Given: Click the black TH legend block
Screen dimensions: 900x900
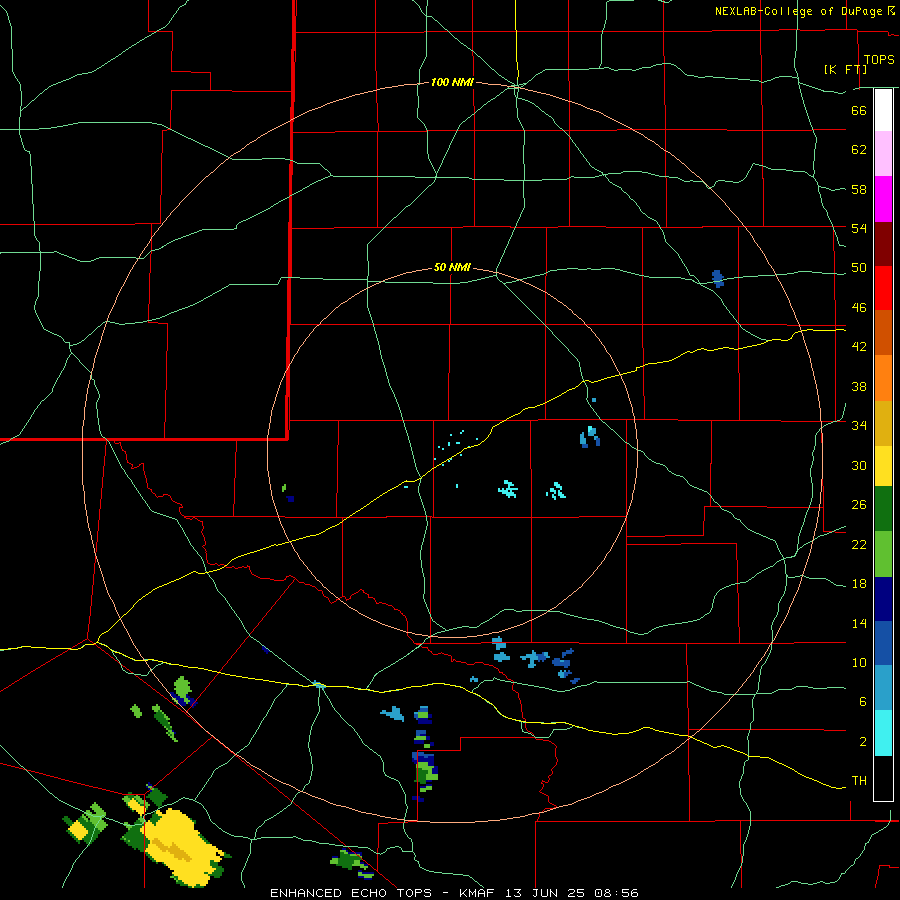Looking at the screenshot, I should point(883,778).
